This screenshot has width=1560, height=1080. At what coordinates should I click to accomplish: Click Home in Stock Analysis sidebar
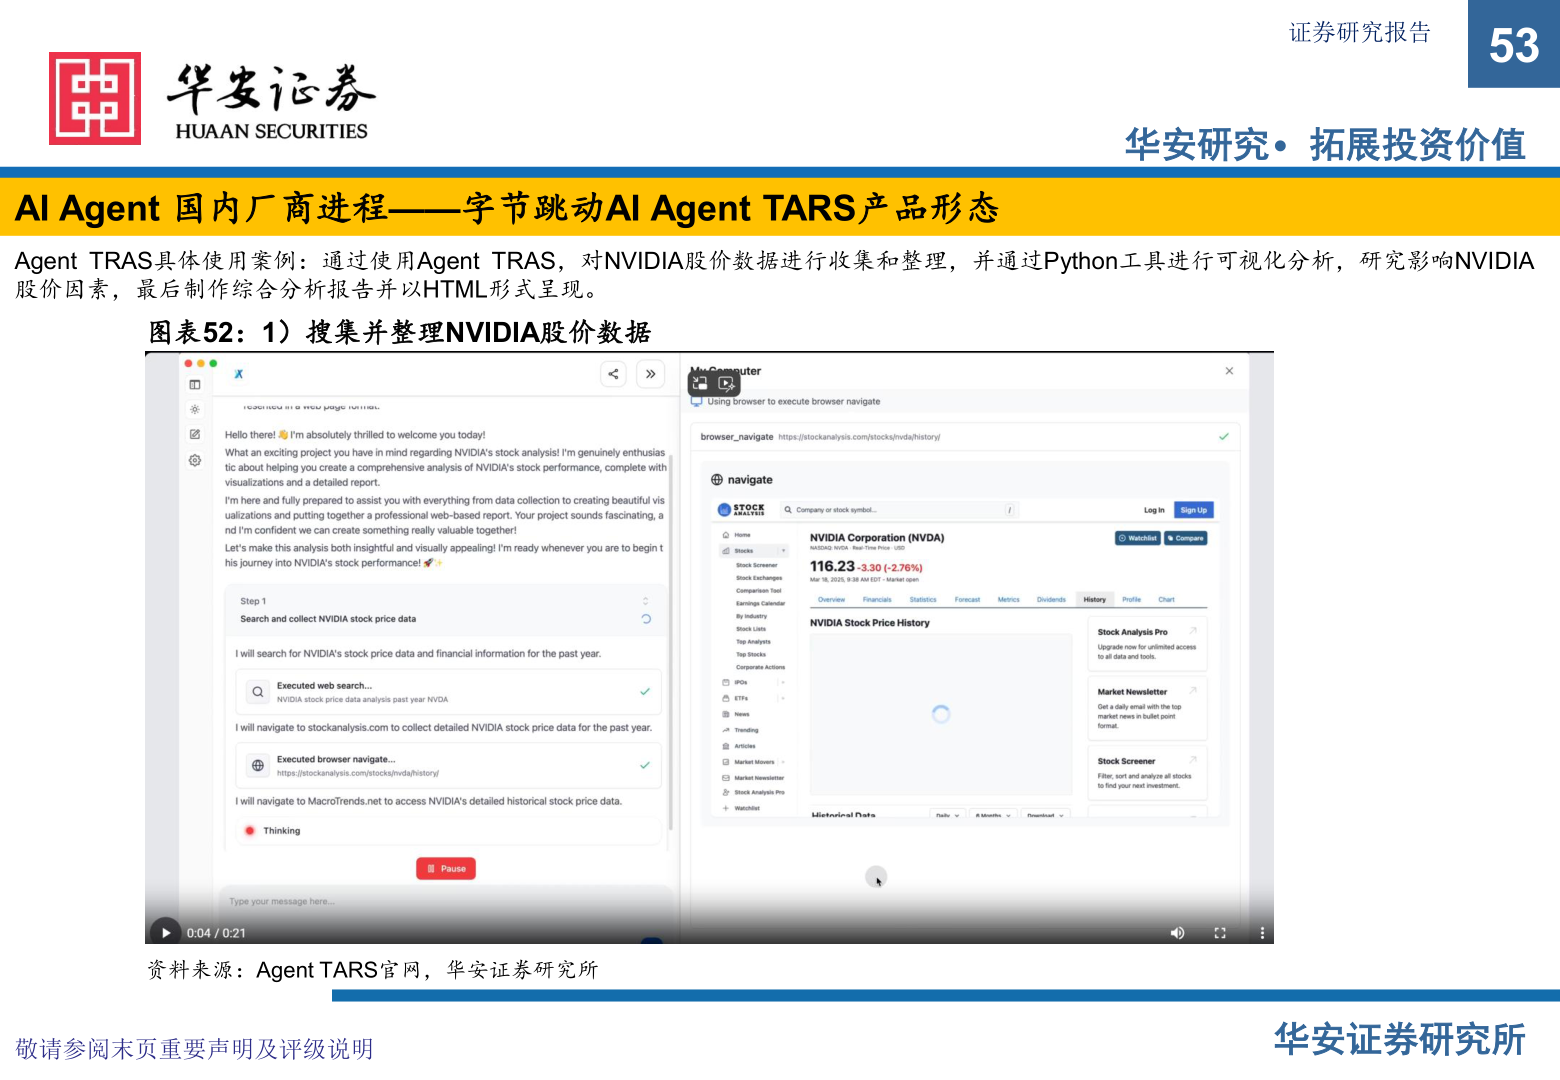(x=742, y=535)
